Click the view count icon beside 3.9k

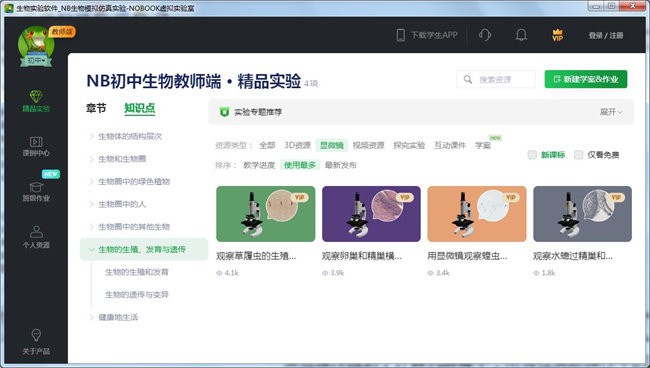[325, 273]
